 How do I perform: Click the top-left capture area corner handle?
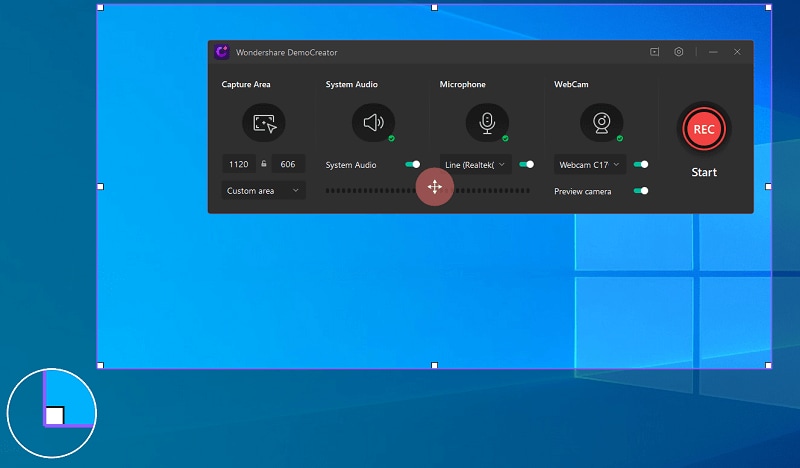point(101,8)
